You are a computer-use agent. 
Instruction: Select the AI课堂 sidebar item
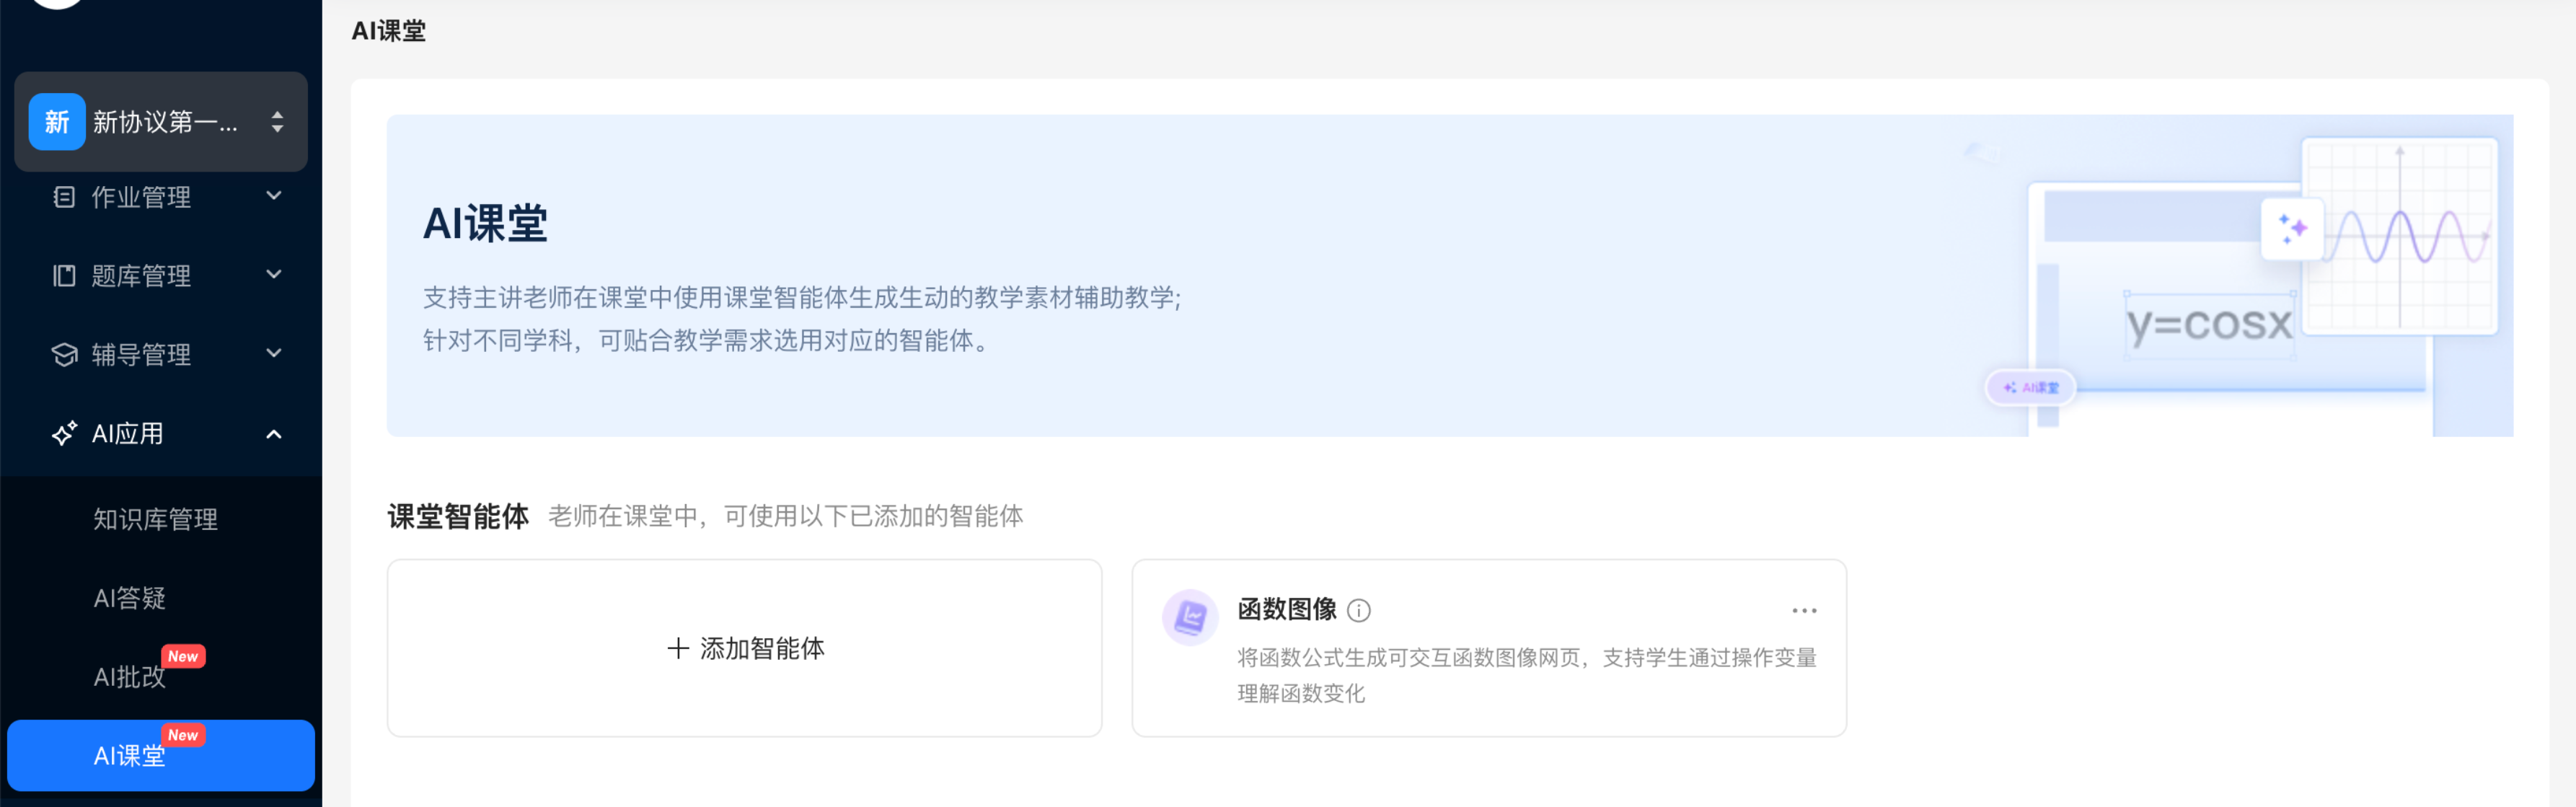(x=129, y=756)
